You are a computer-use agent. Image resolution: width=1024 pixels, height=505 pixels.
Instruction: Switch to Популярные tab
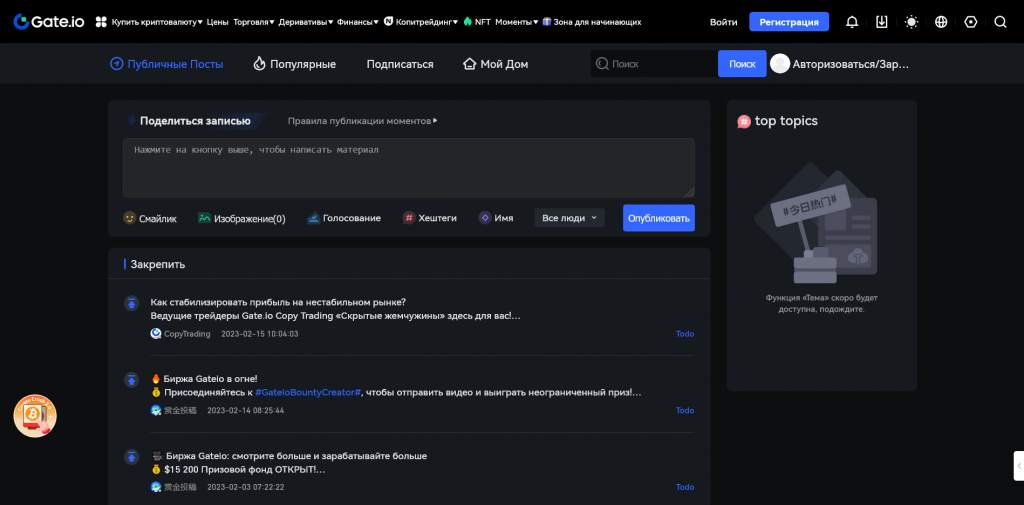[x=294, y=64]
